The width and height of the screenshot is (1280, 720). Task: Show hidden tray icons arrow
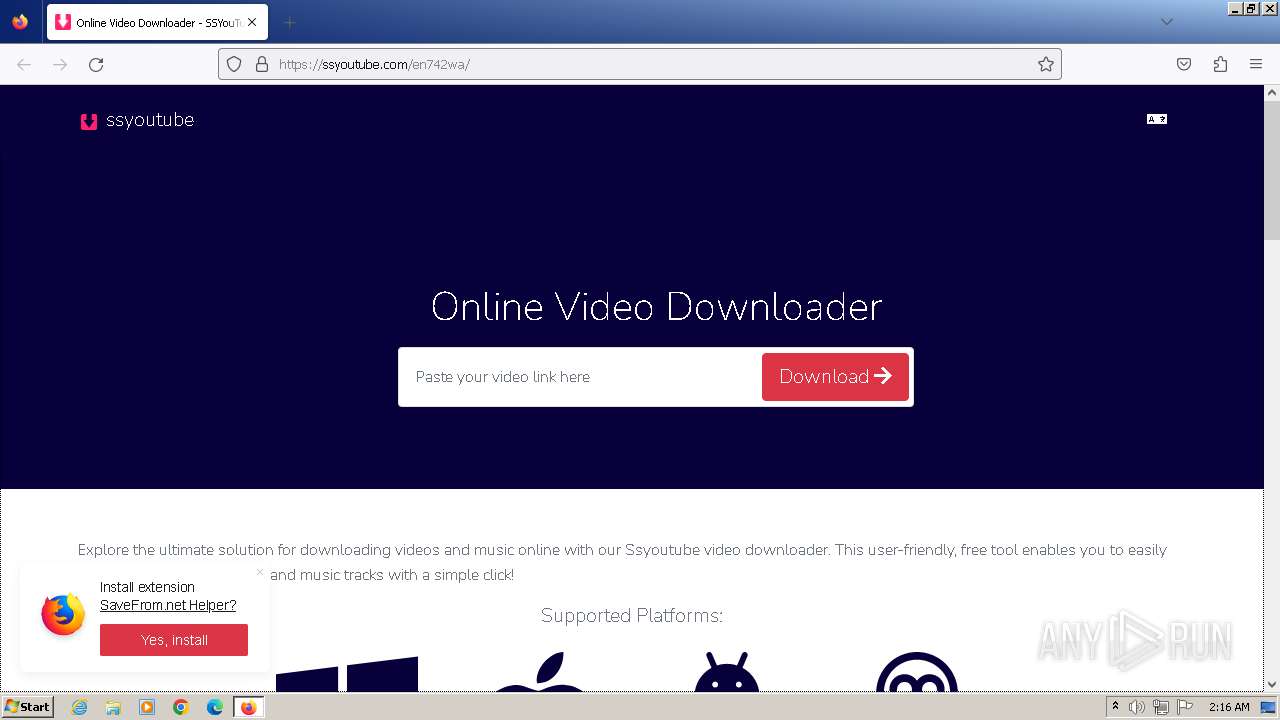pos(1115,707)
